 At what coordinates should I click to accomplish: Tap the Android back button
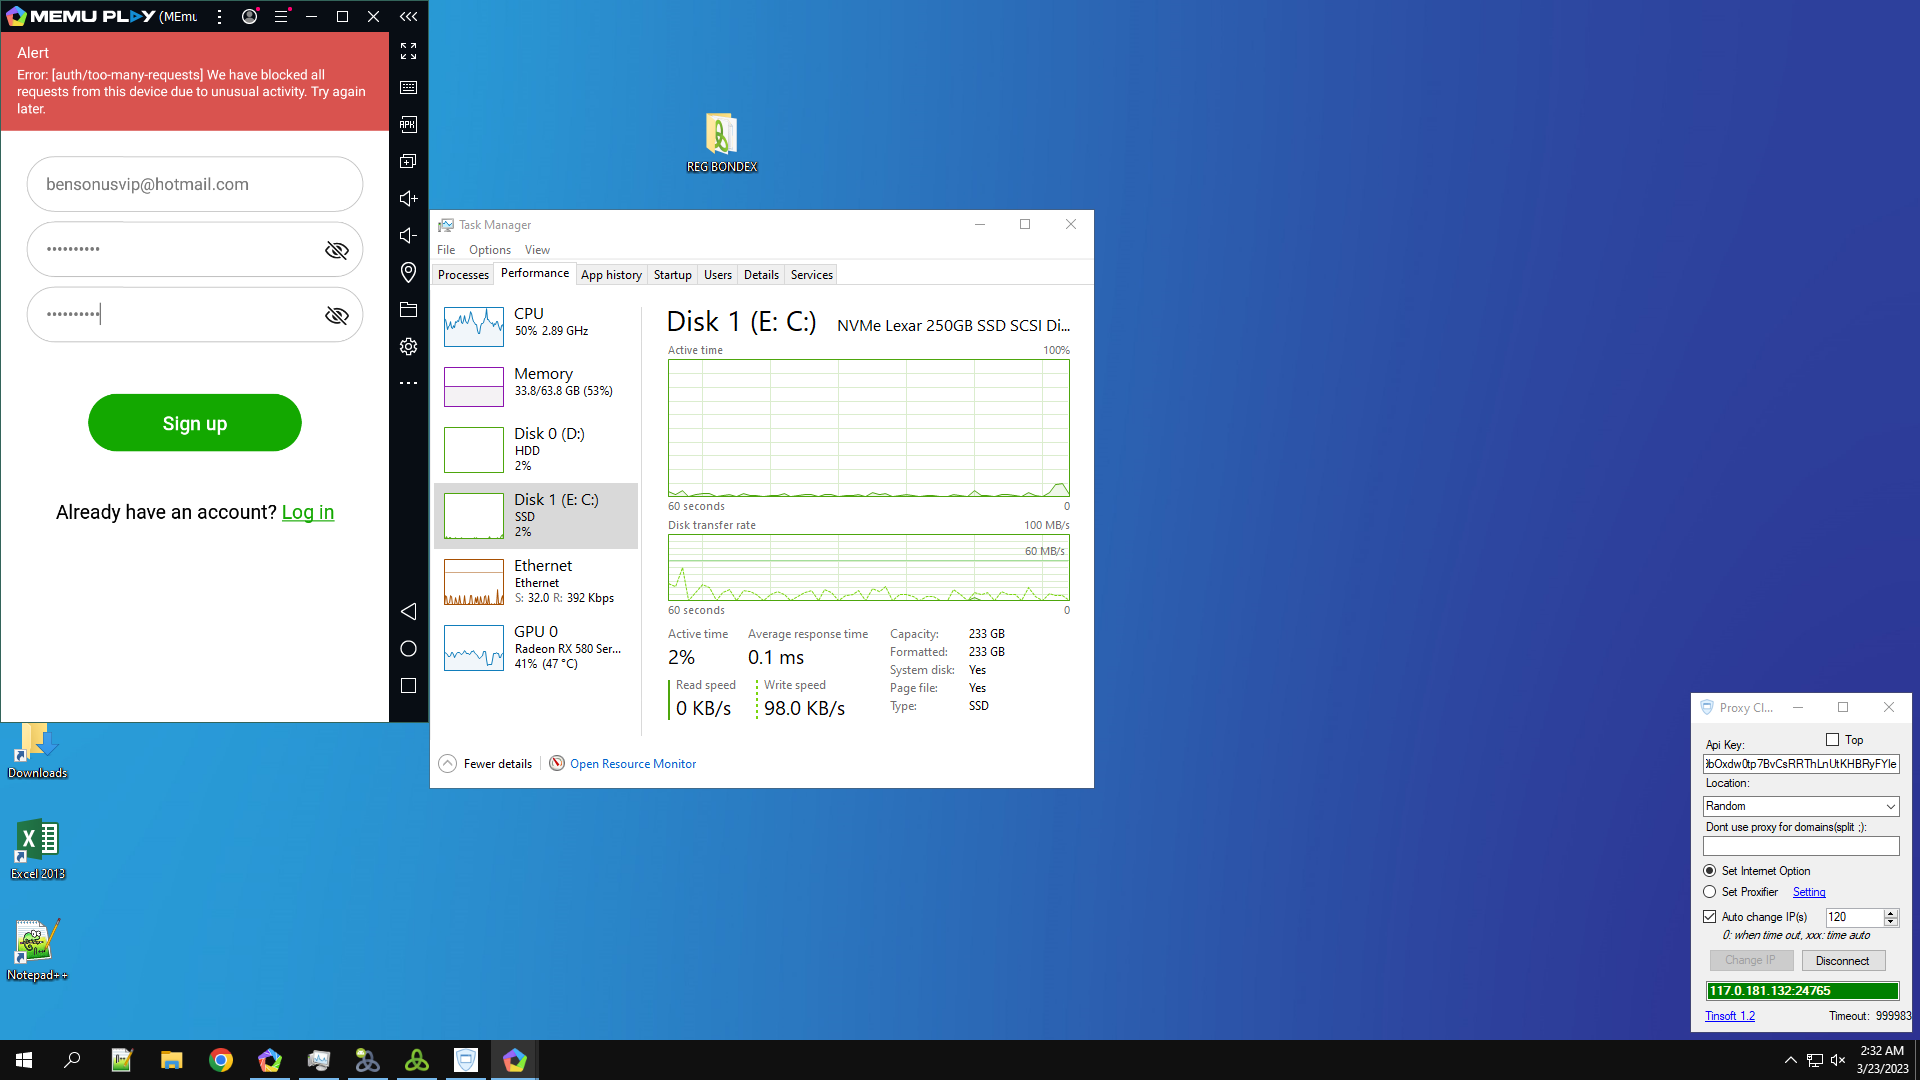(408, 611)
